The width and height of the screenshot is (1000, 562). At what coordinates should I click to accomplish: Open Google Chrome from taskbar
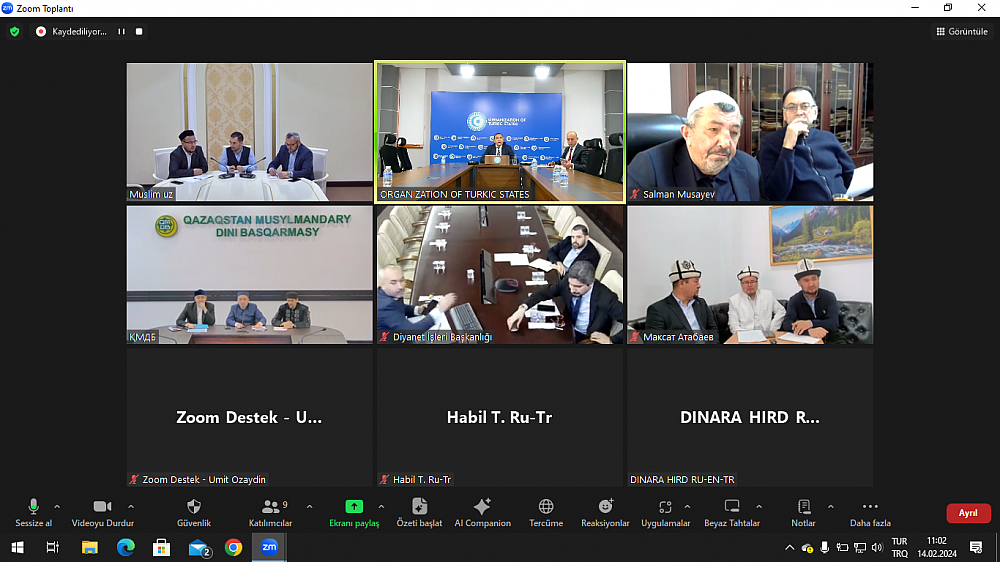click(x=233, y=547)
